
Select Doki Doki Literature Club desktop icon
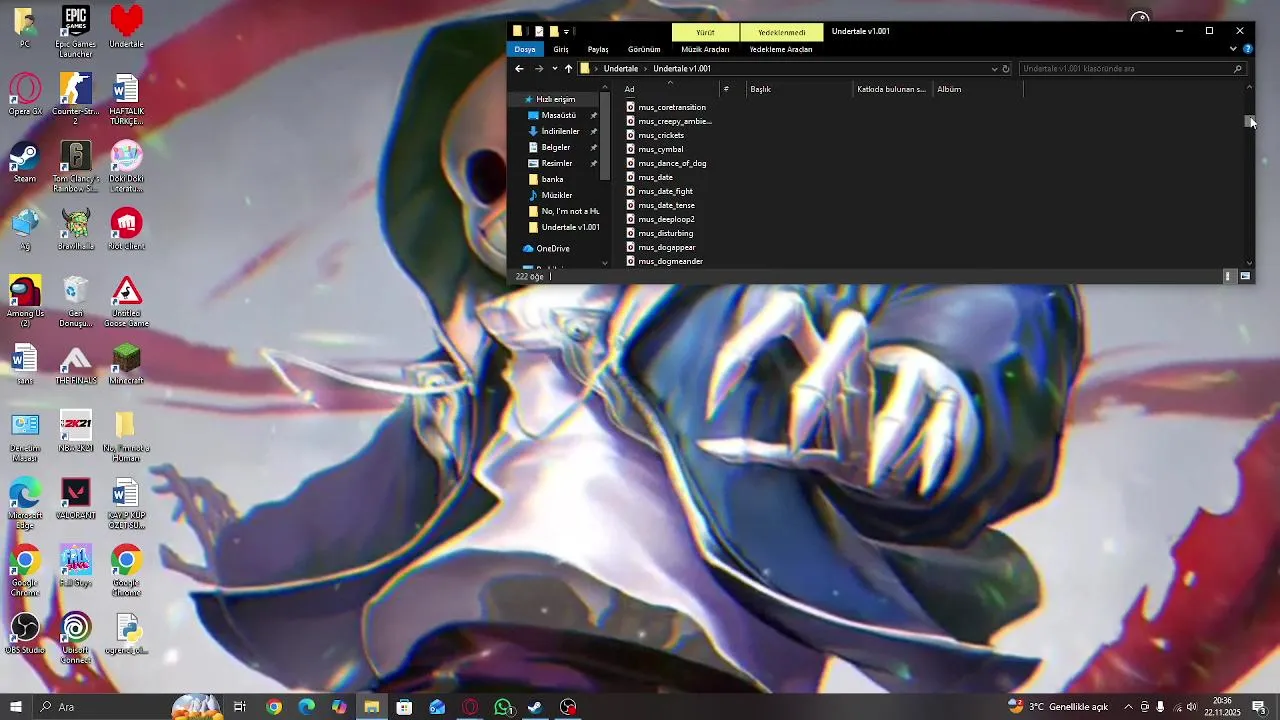(126, 166)
